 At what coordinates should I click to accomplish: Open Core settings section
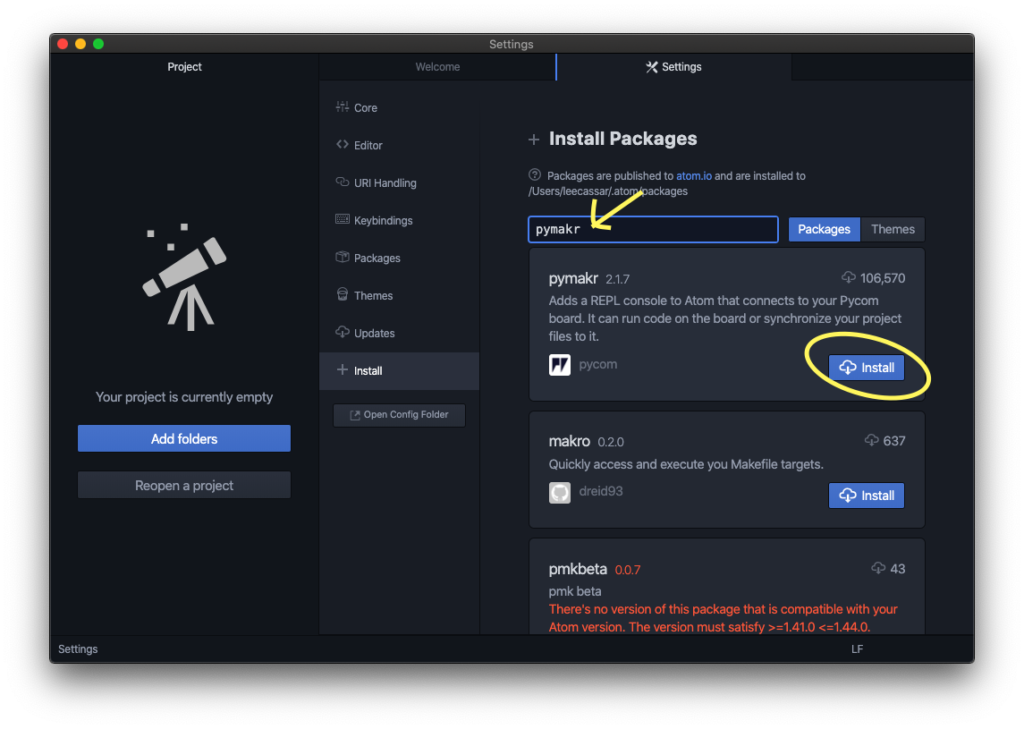(399, 108)
